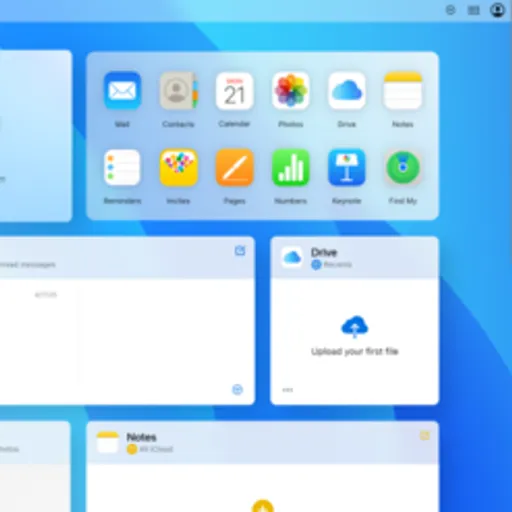Open the Find My app
Screen dimensions: 512x512
click(403, 167)
